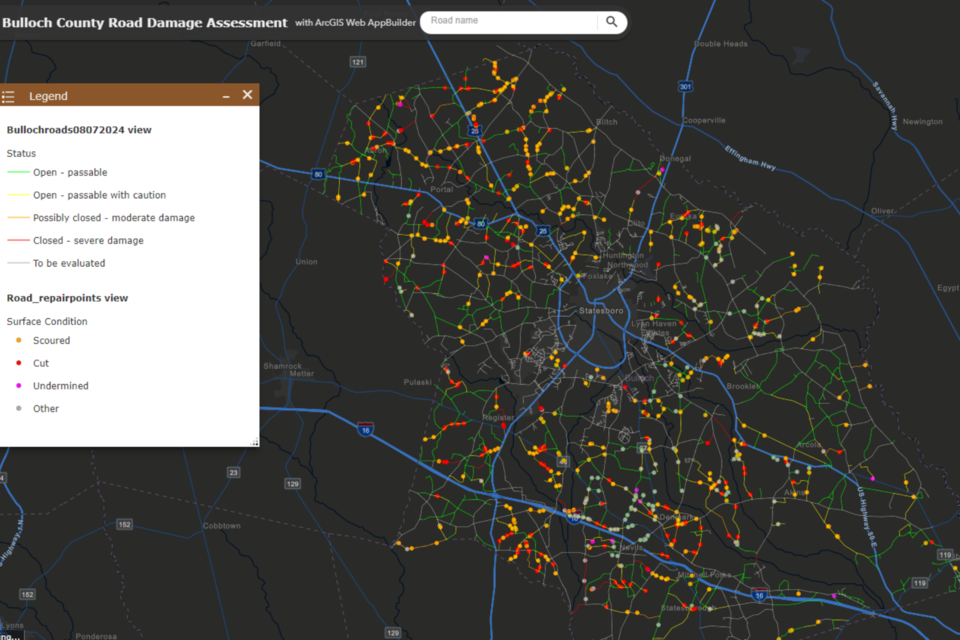Click the magenta Undermined dot symbol
Viewport: 960px width, 640px height.
coord(19,385)
